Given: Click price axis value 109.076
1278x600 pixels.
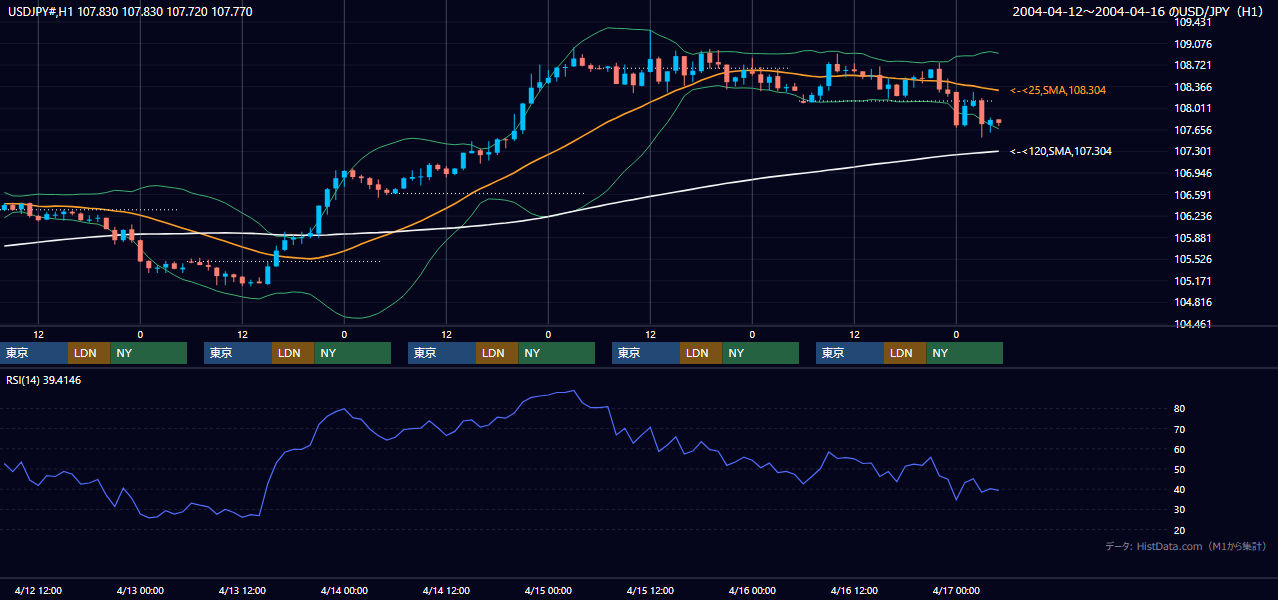Looking at the screenshot, I should pos(1193,44).
